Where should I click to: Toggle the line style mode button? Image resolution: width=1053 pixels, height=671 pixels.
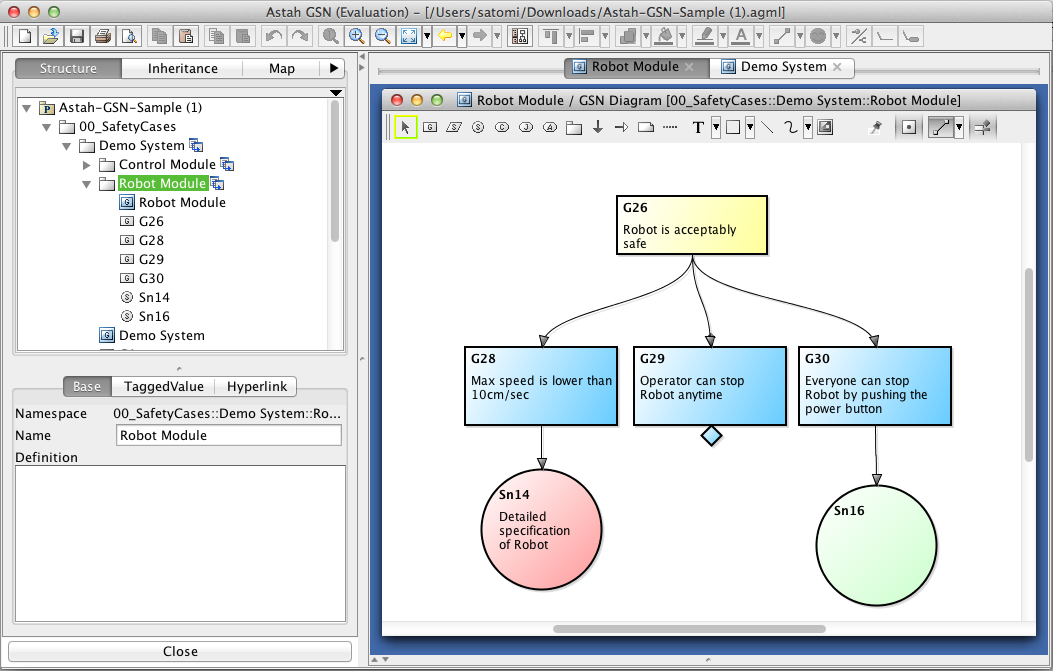pos(940,128)
